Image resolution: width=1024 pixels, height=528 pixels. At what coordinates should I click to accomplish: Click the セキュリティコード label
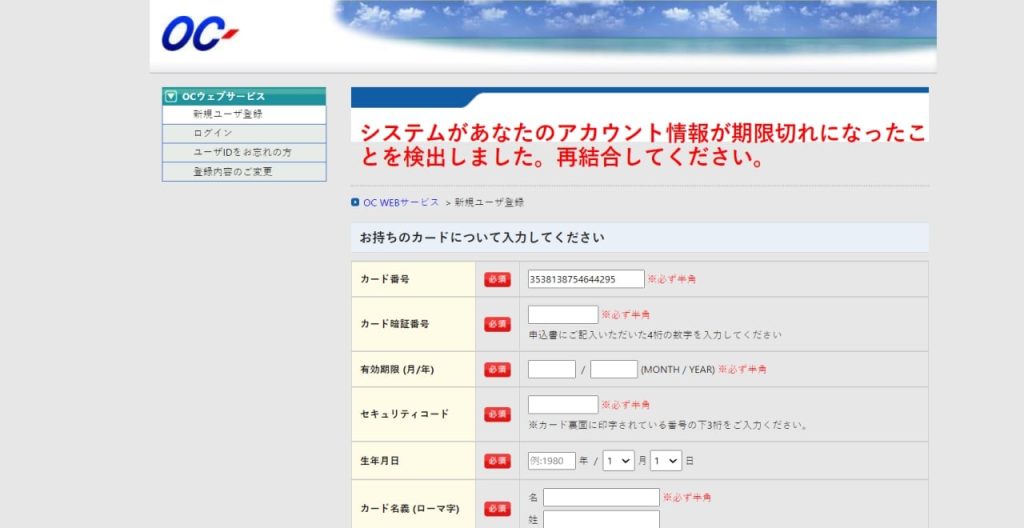[404, 414]
